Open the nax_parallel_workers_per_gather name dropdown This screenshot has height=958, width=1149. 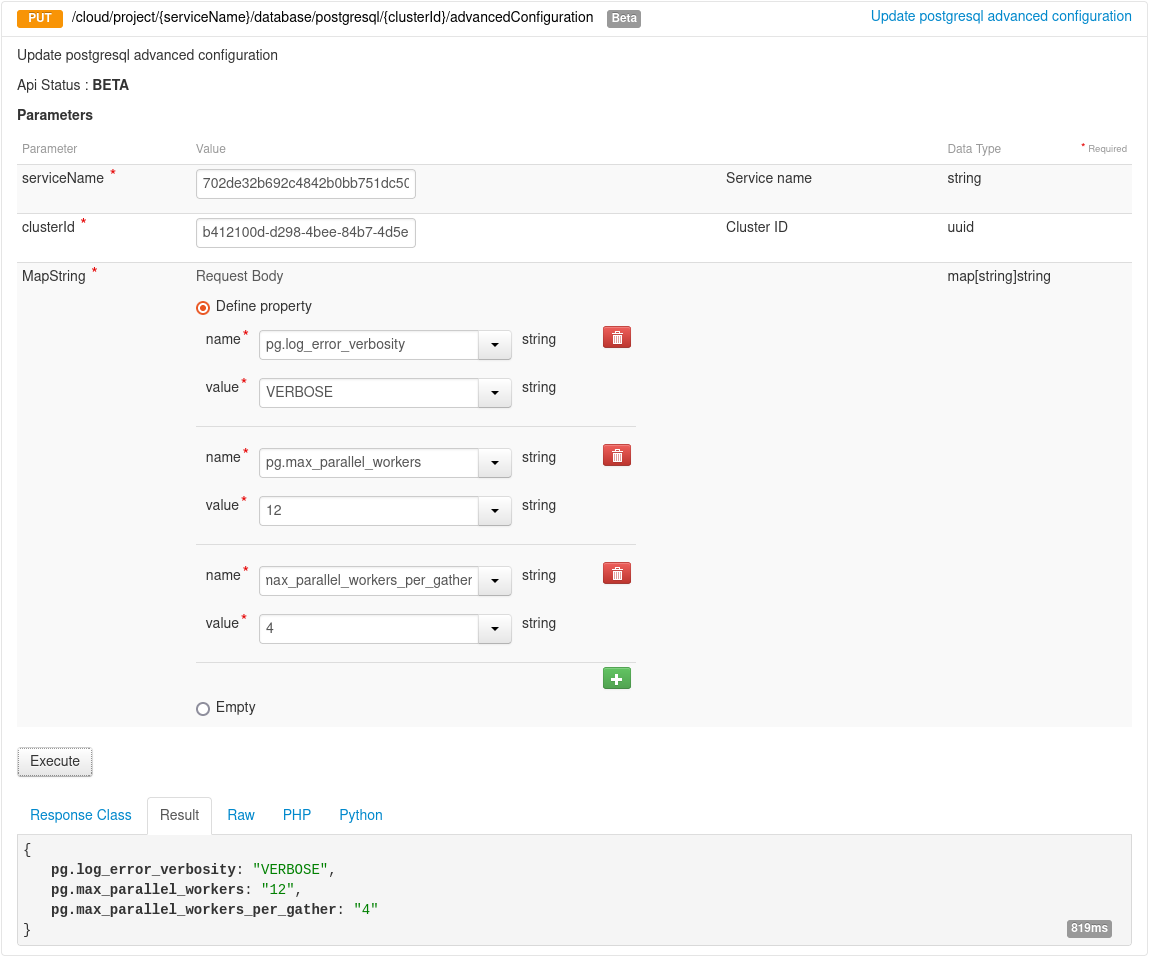coord(494,580)
